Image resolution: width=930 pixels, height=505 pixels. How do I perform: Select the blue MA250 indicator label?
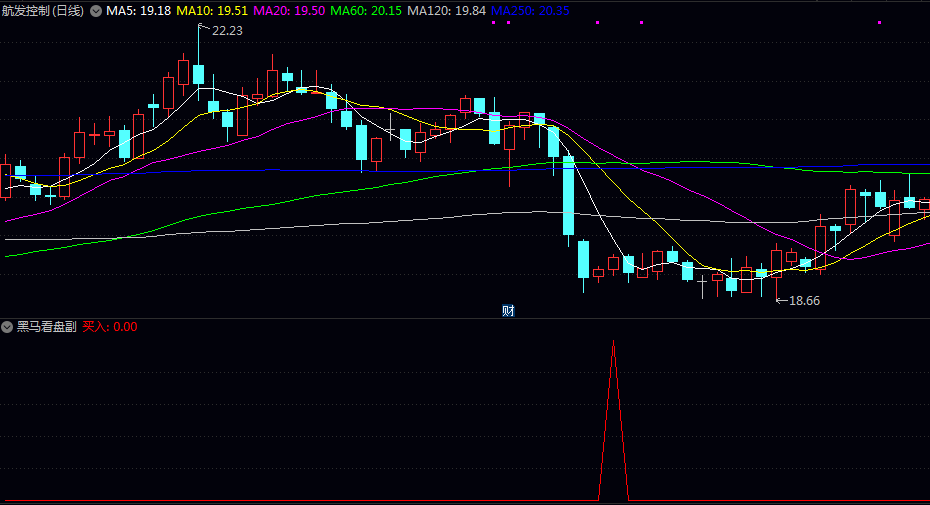coord(530,11)
